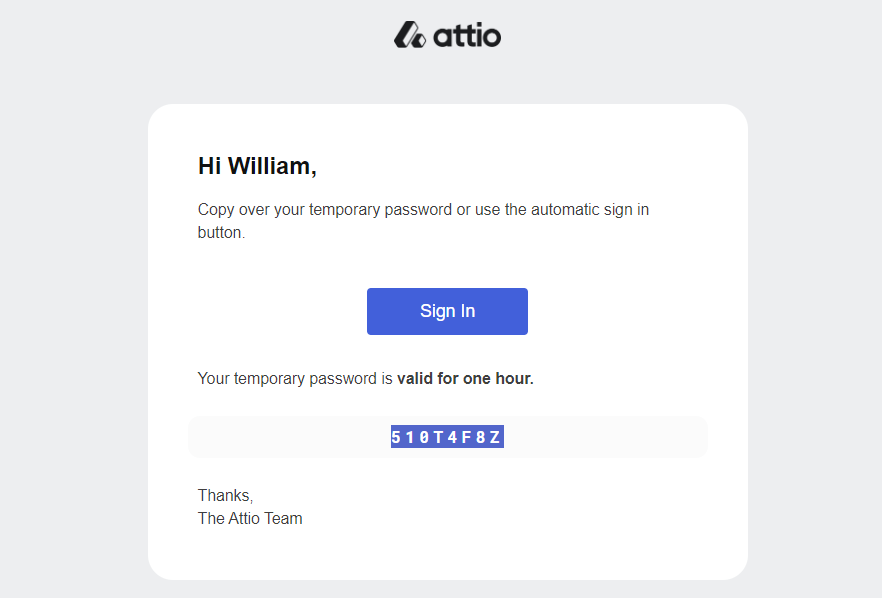Click the letter F in the password code
The height and width of the screenshot is (598, 882).
(467, 437)
